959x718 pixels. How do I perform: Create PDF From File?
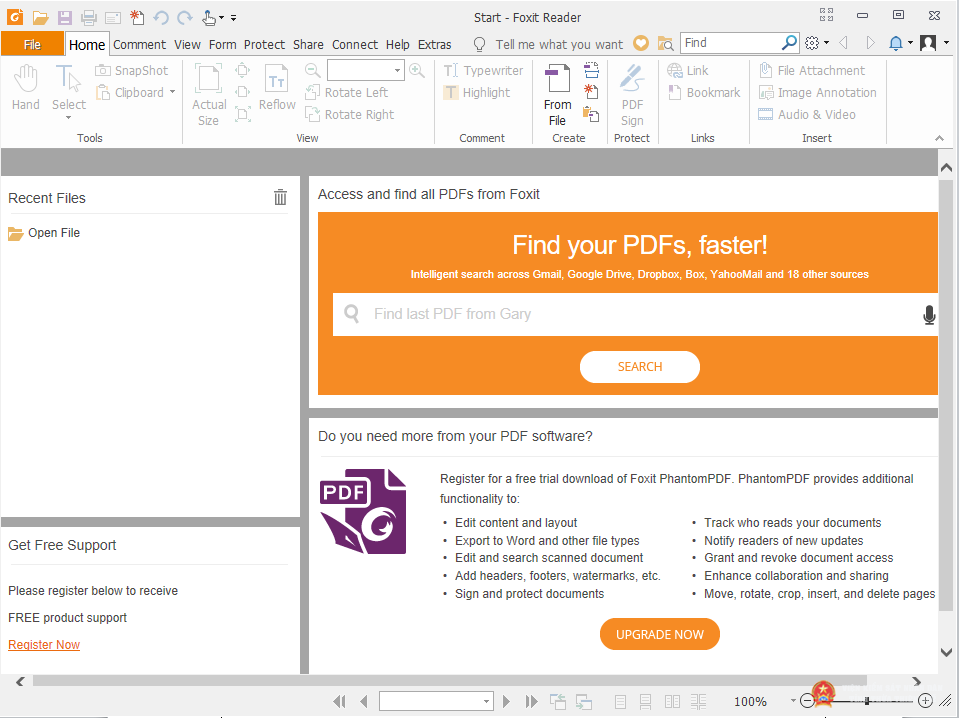pos(557,95)
